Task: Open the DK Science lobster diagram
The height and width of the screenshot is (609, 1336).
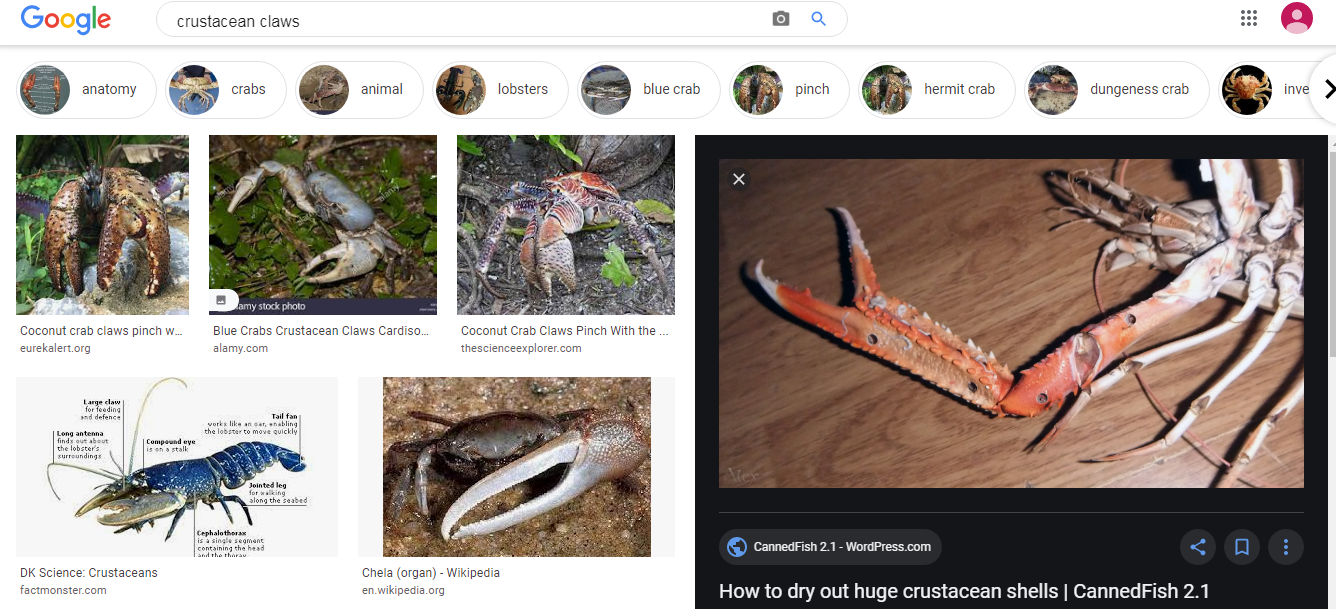Action: click(x=177, y=467)
